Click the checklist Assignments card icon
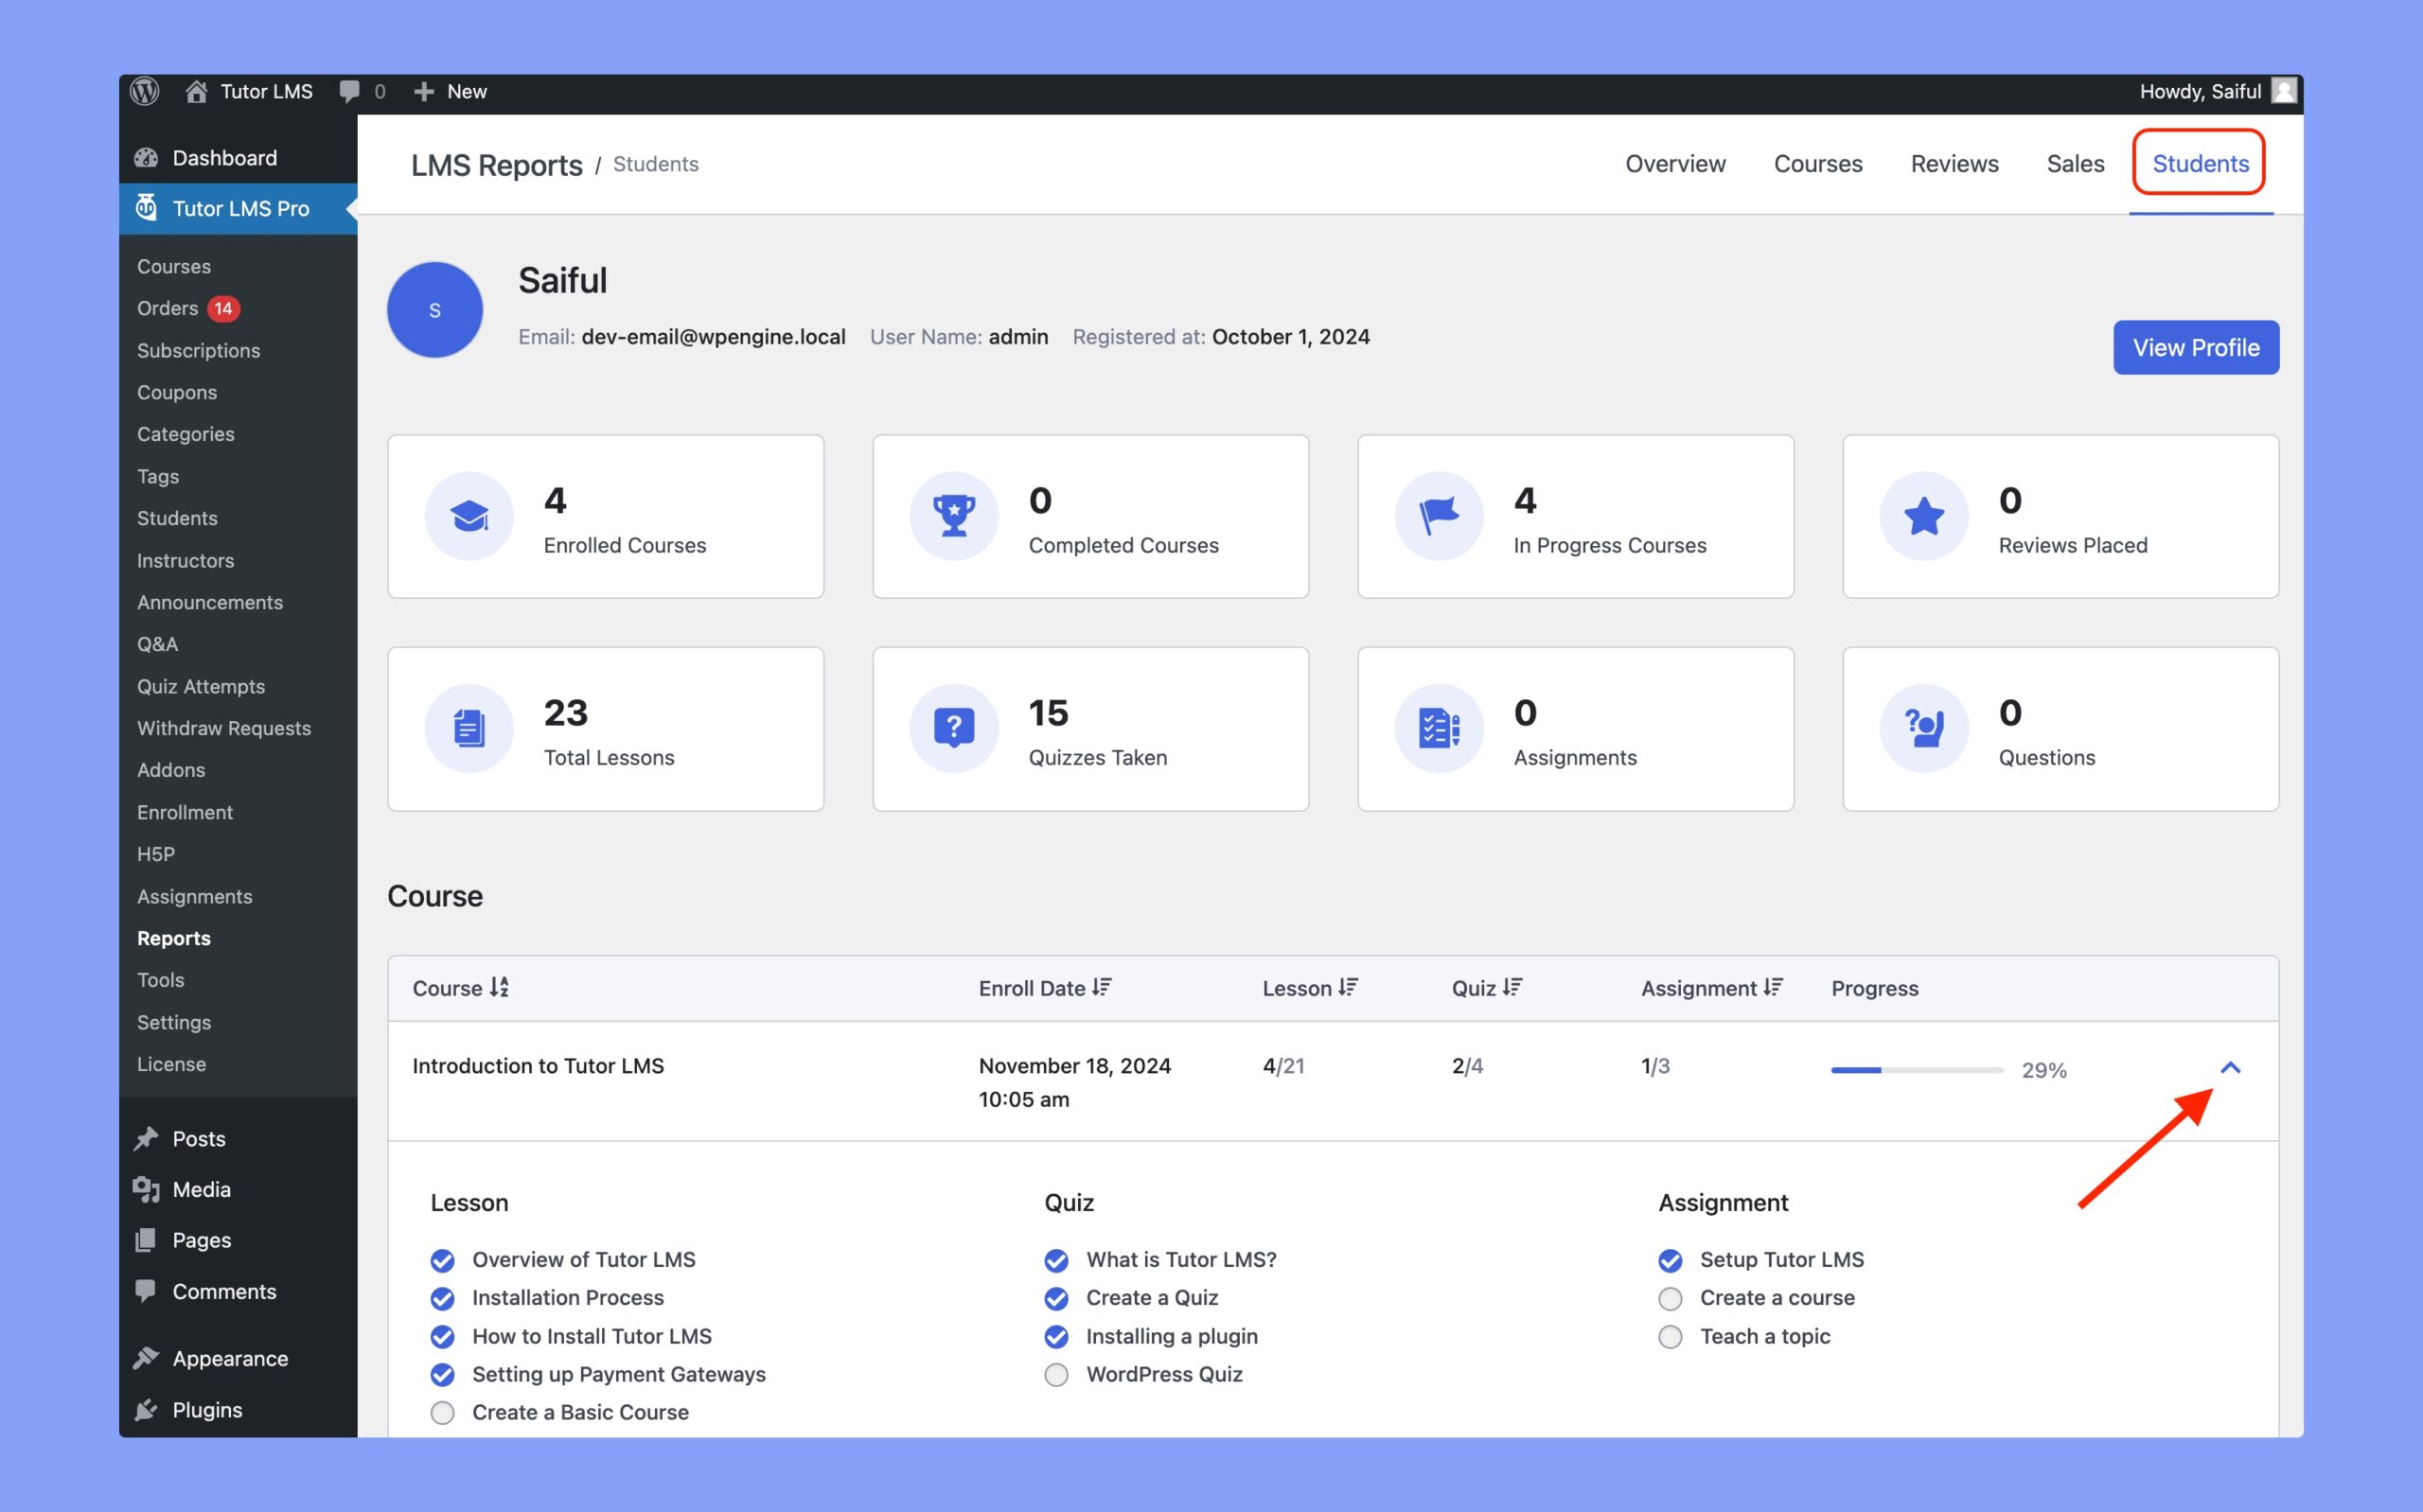Viewport: 2423px width, 1512px height. (x=1439, y=728)
